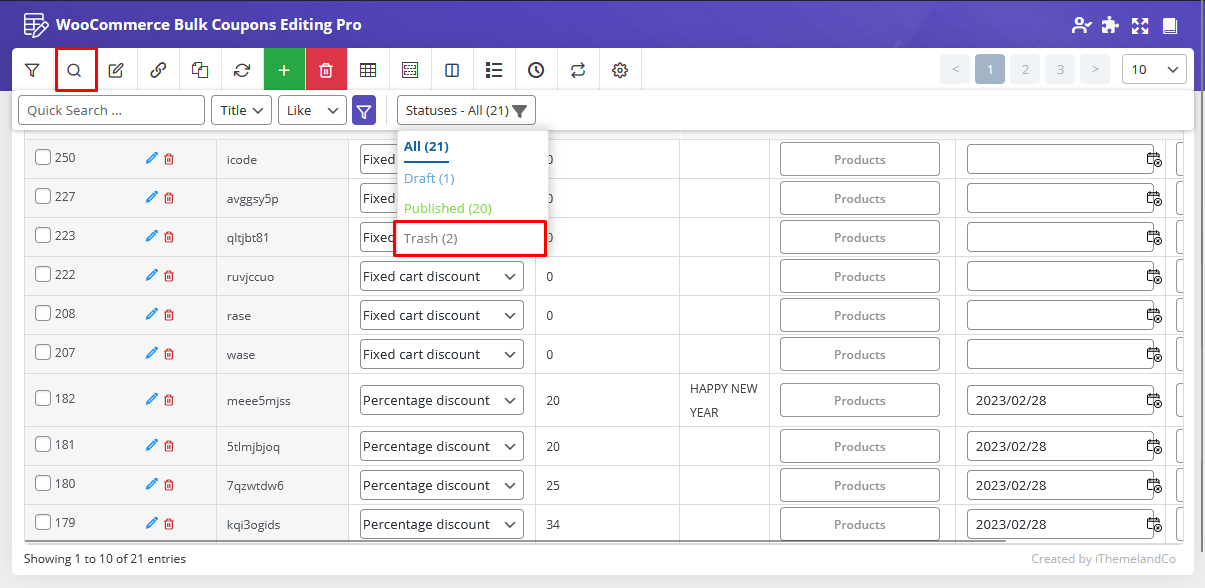Viewport: 1205px width, 588px height.
Task: Check the box next to coupon 179
Action: pos(43,522)
